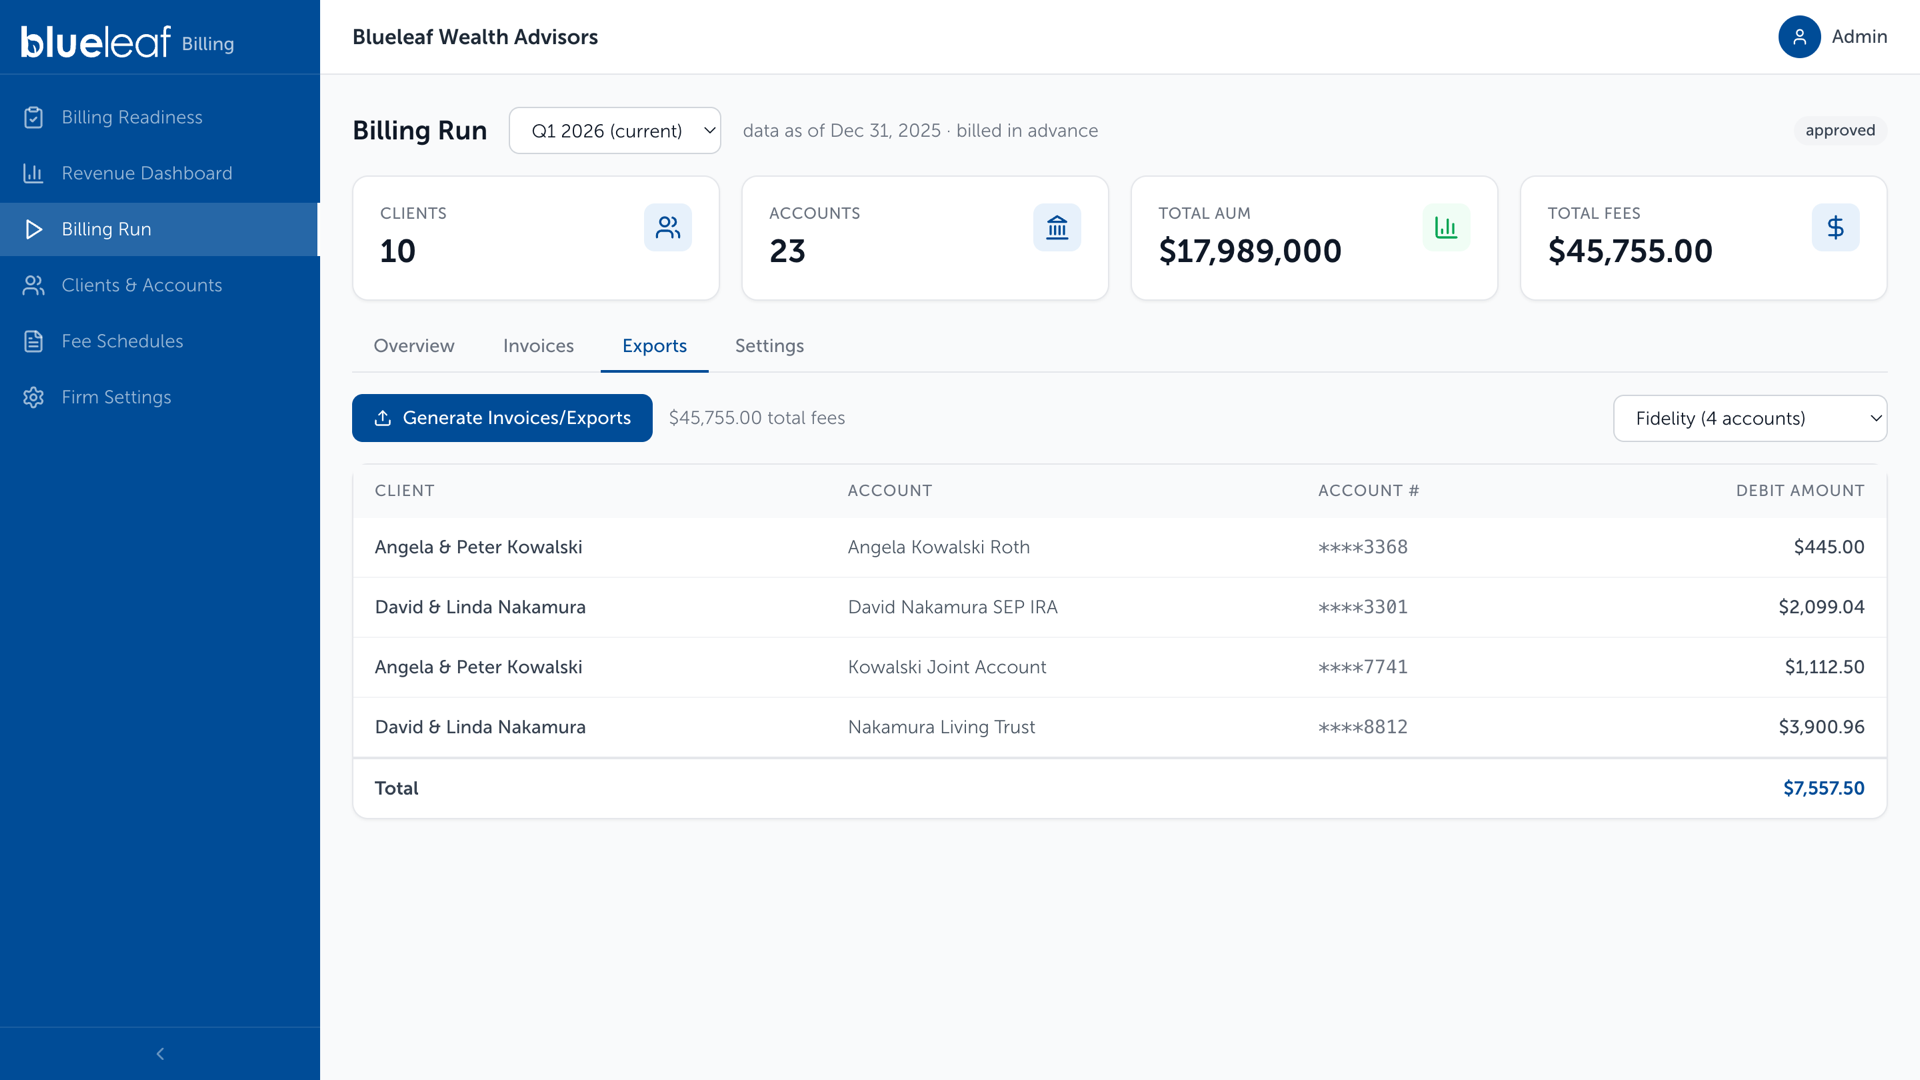1920x1080 pixels.
Task: Click the Admin user avatar icon
Action: point(1799,37)
